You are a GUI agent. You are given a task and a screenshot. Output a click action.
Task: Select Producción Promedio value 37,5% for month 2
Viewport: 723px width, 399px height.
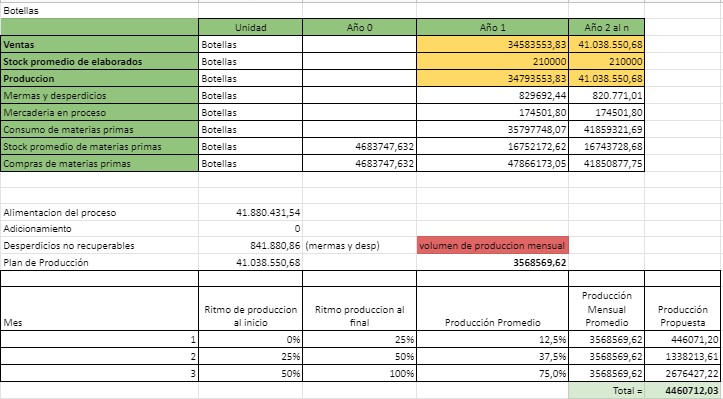click(x=492, y=357)
